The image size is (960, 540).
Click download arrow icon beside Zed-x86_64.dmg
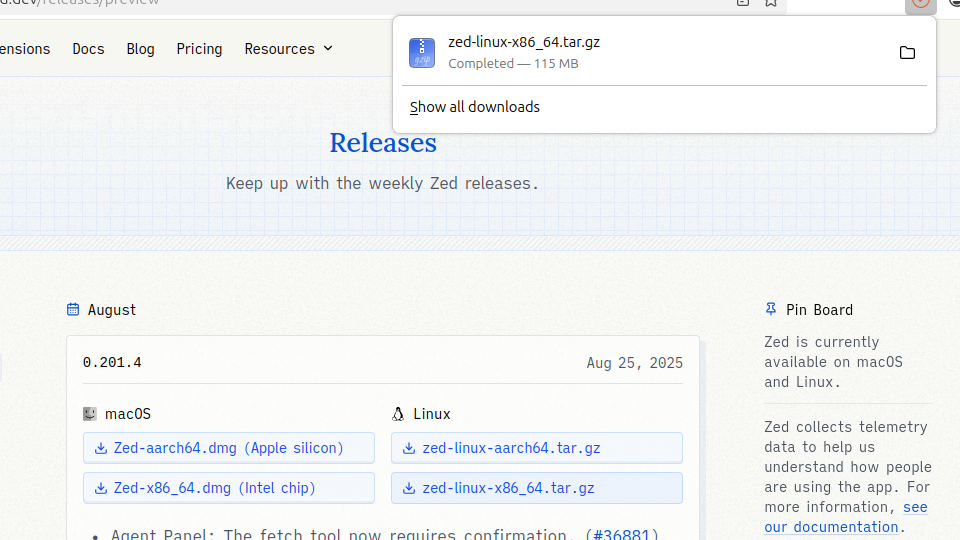click(101, 488)
